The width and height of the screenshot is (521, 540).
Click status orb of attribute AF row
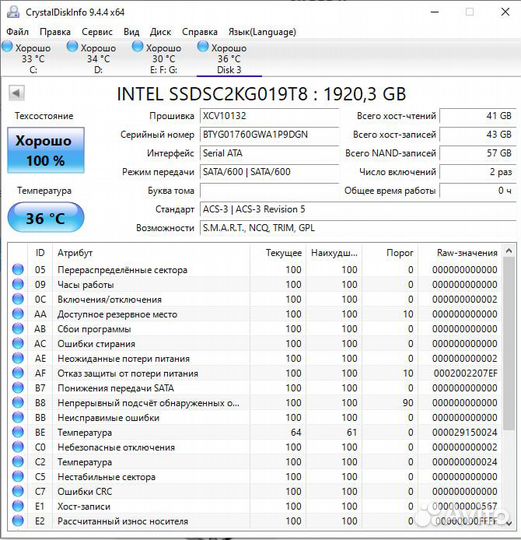coord(18,373)
